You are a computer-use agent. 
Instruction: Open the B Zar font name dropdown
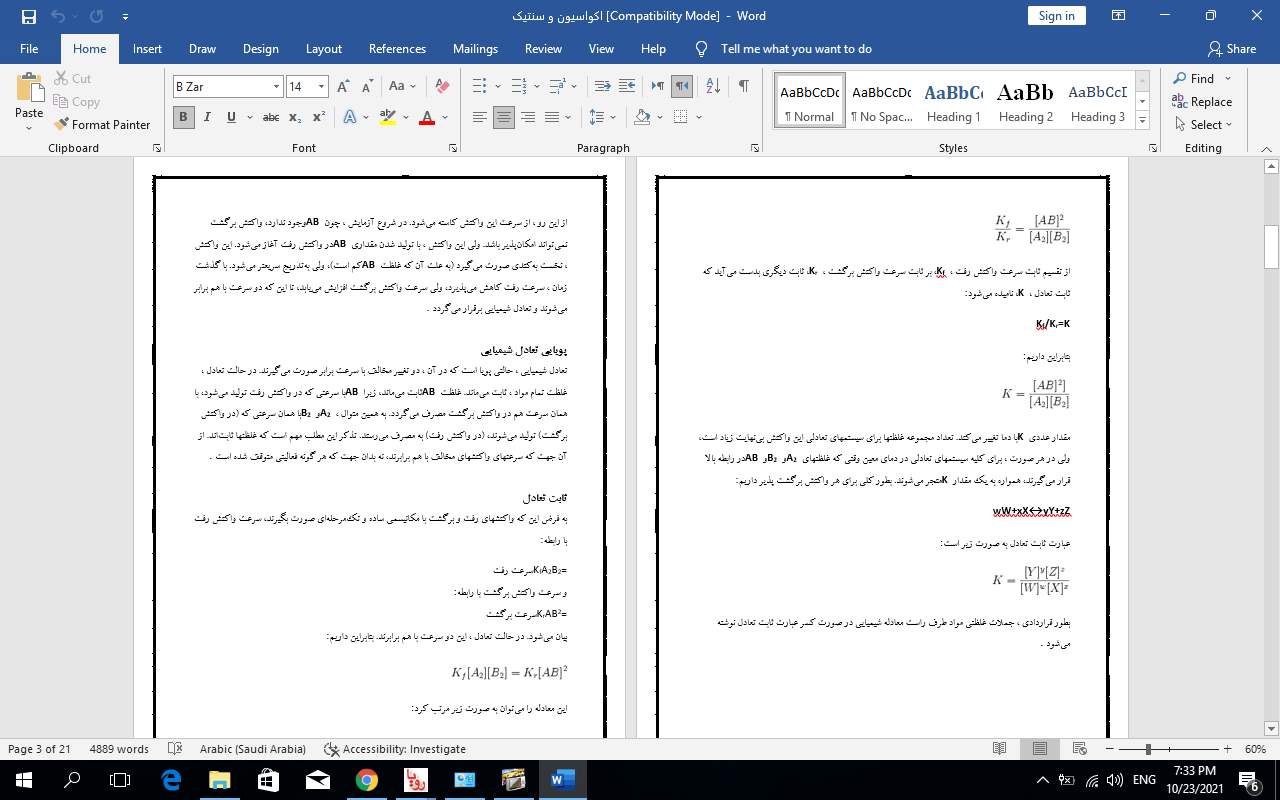pos(276,87)
